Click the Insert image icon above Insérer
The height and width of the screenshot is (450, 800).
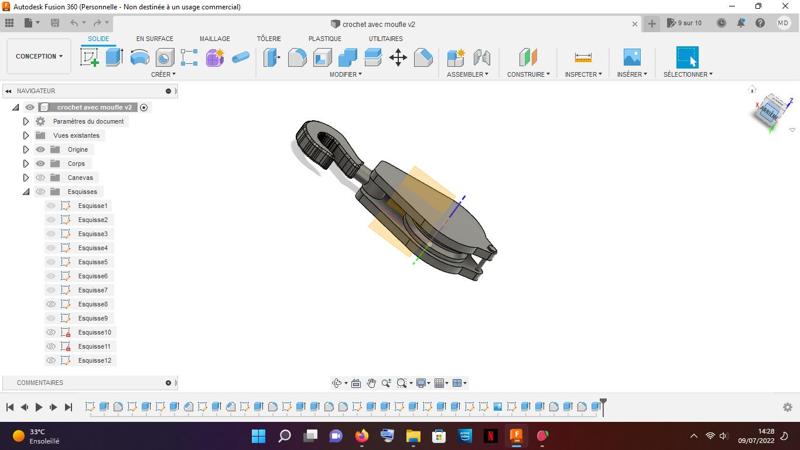click(x=632, y=58)
